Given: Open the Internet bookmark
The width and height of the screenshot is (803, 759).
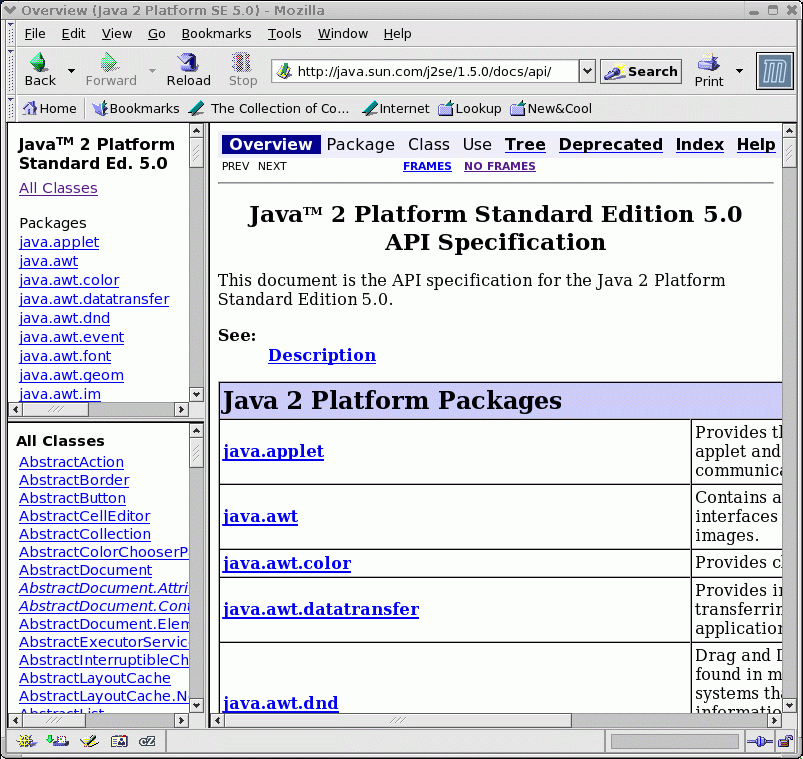Looking at the screenshot, I should (395, 109).
